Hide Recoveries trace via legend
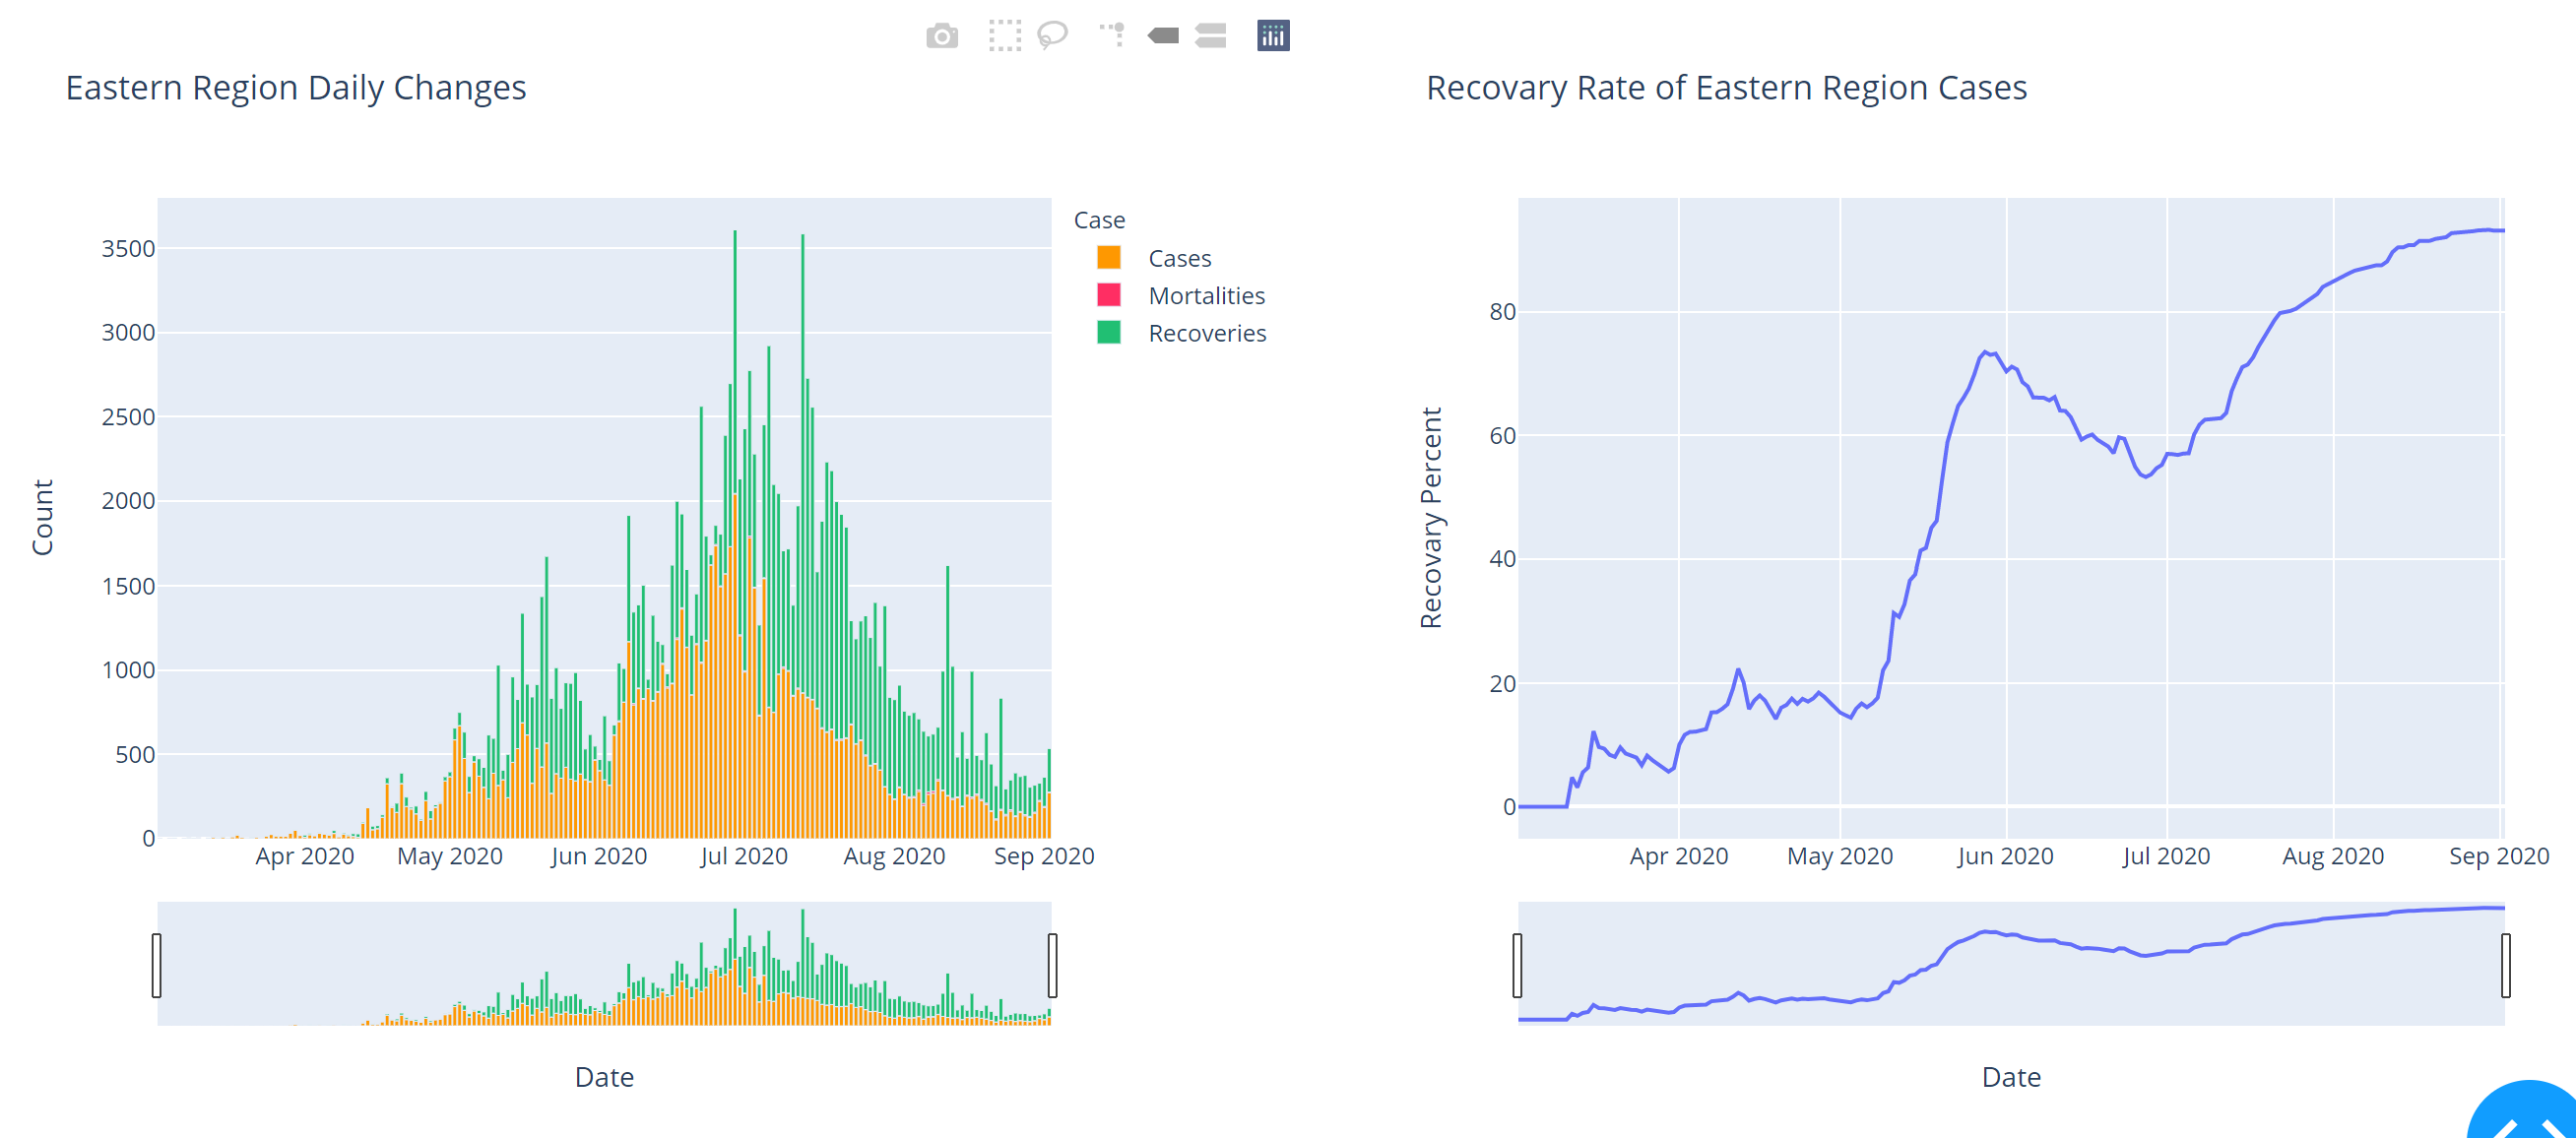 [1206, 334]
